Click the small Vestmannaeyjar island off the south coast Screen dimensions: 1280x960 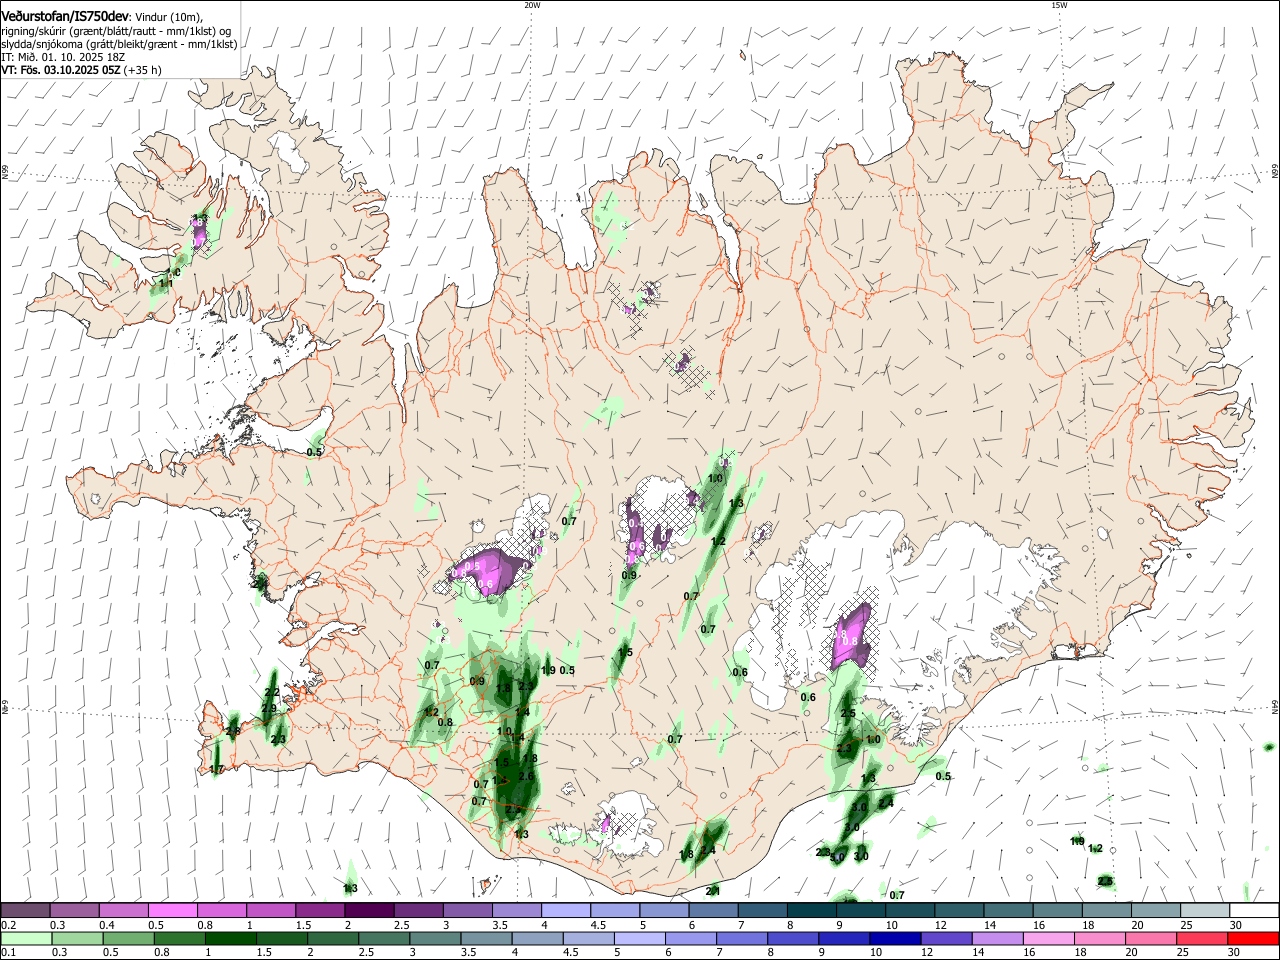(x=487, y=884)
